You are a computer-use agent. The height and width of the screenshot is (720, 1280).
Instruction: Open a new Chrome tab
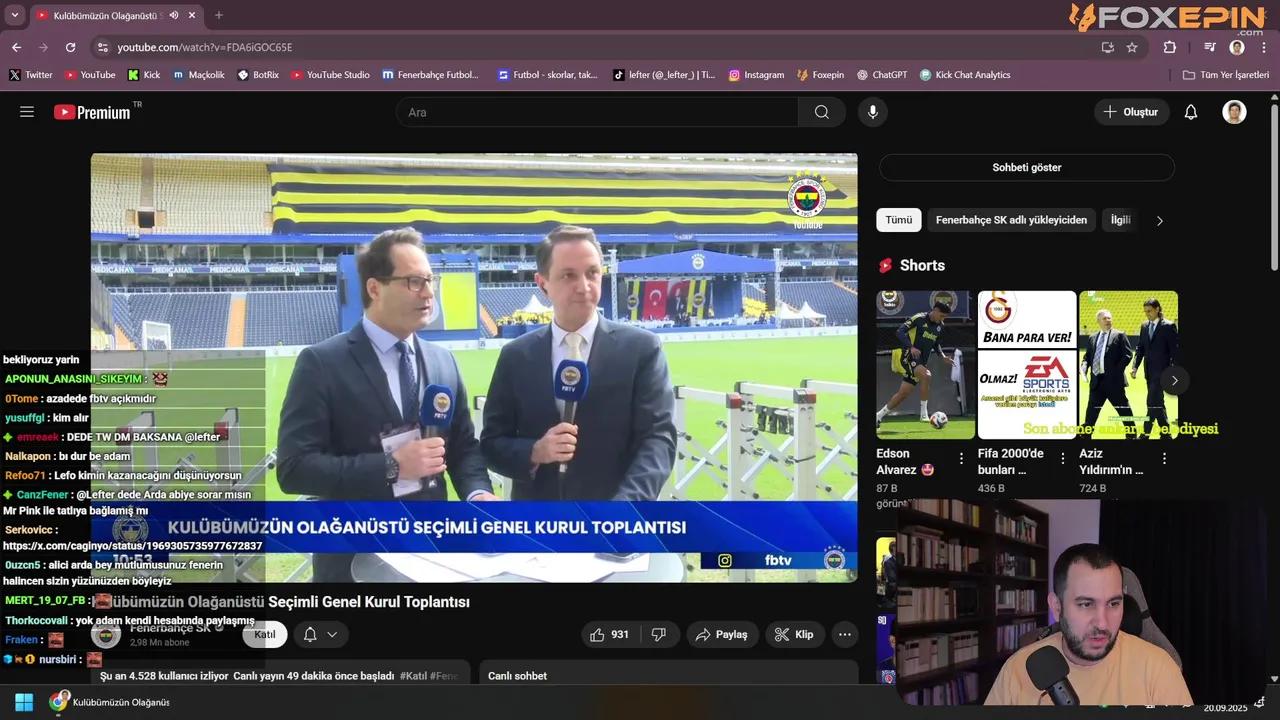(x=219, y=15)
